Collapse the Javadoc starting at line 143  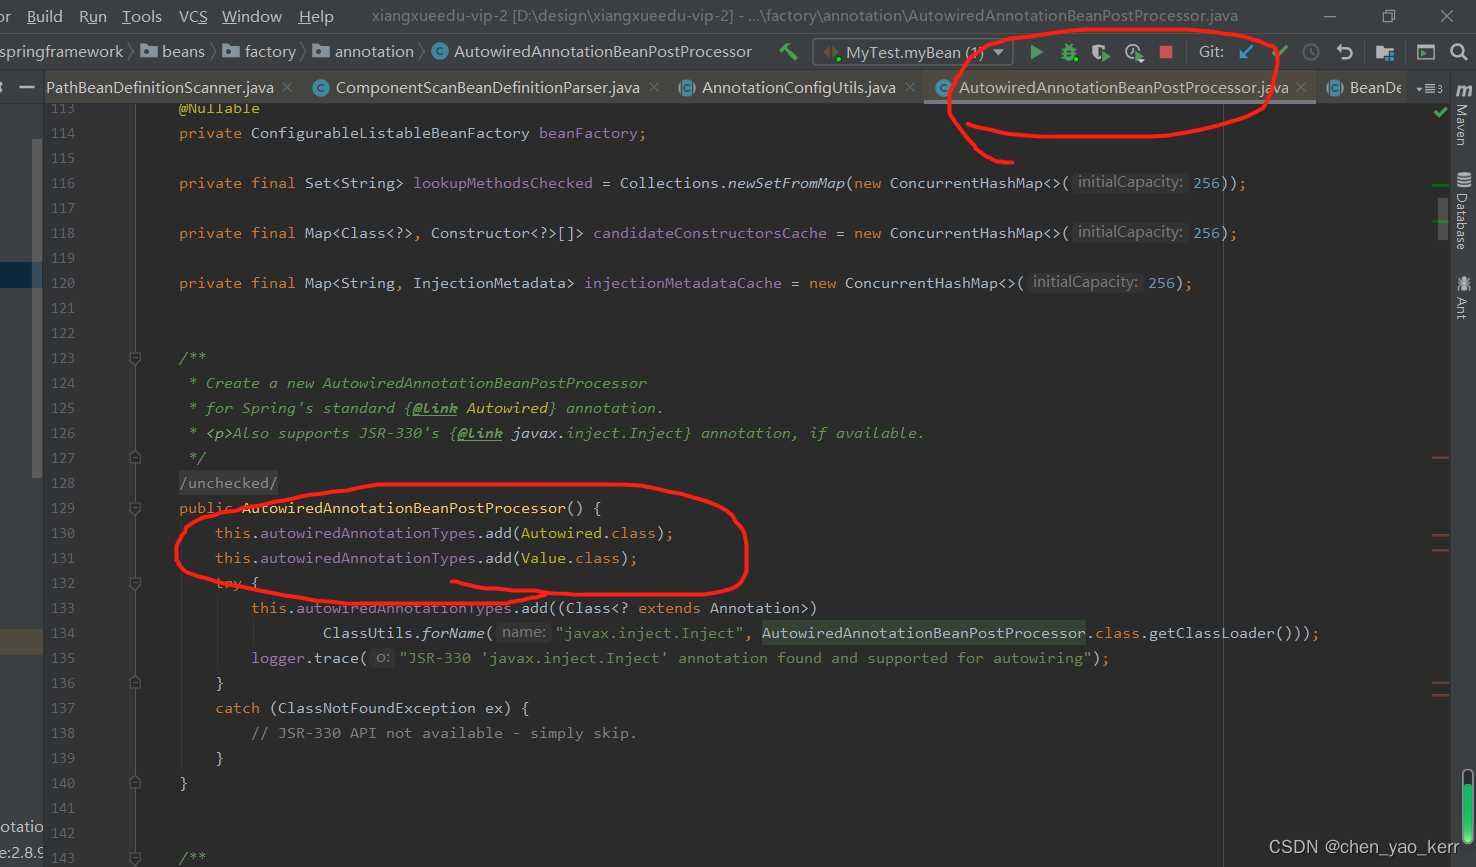click(x=135, y=858)
